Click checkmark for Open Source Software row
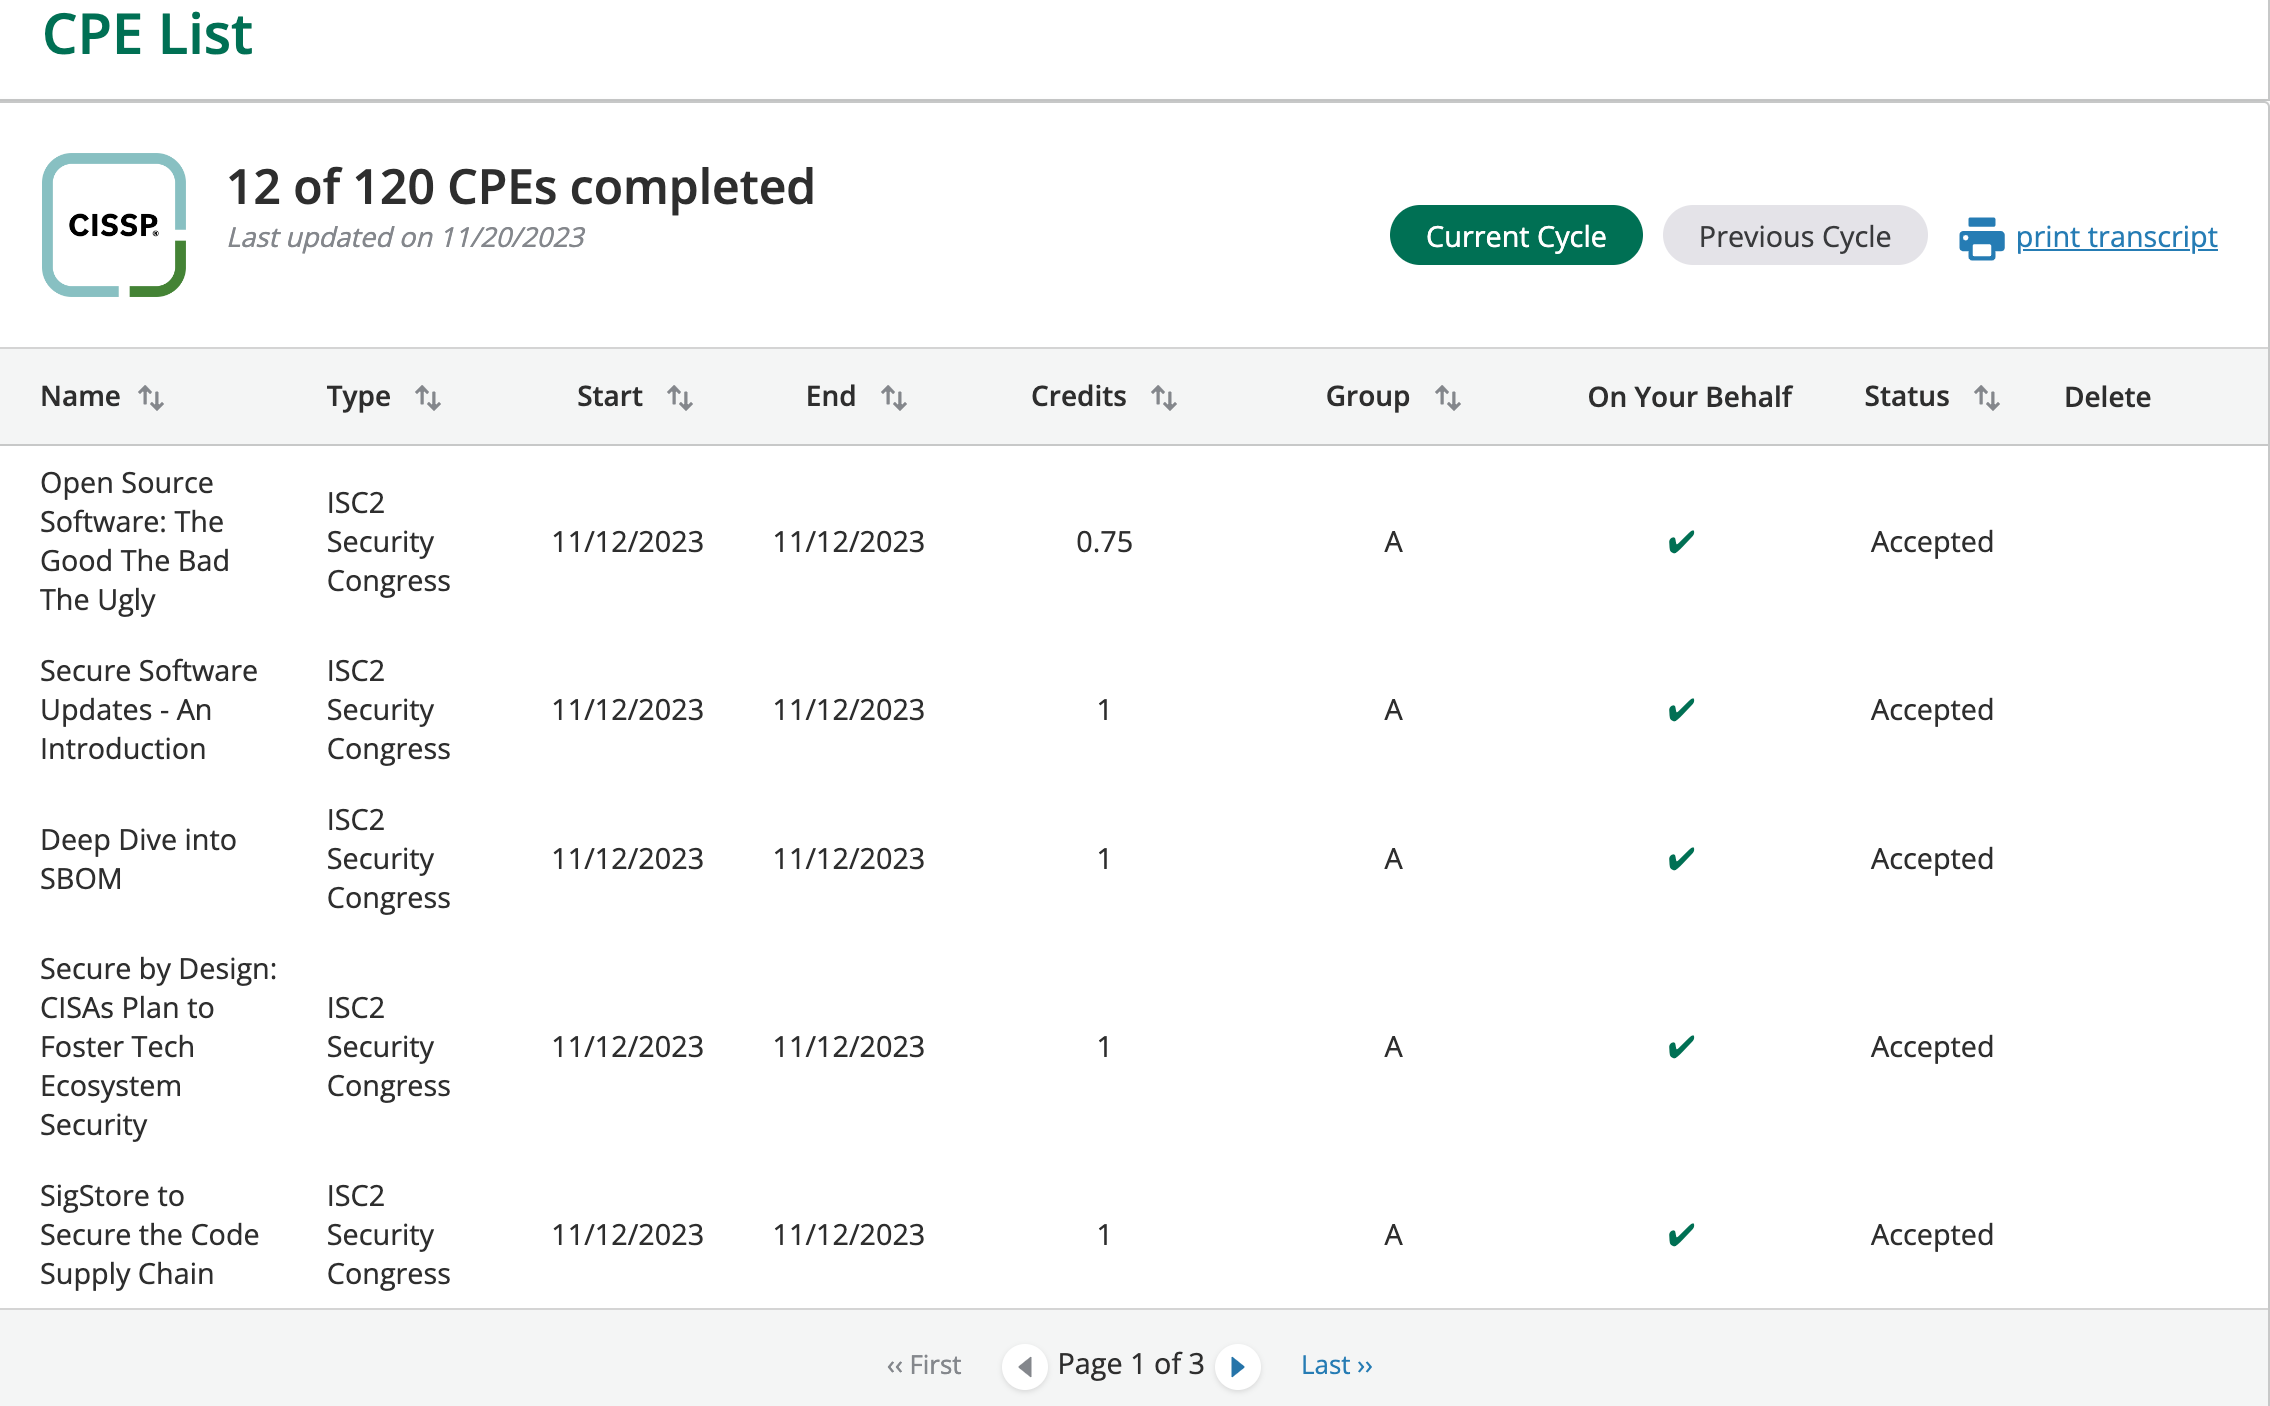This screenshot has height=1406, width=2270. tap(1681, 542)
